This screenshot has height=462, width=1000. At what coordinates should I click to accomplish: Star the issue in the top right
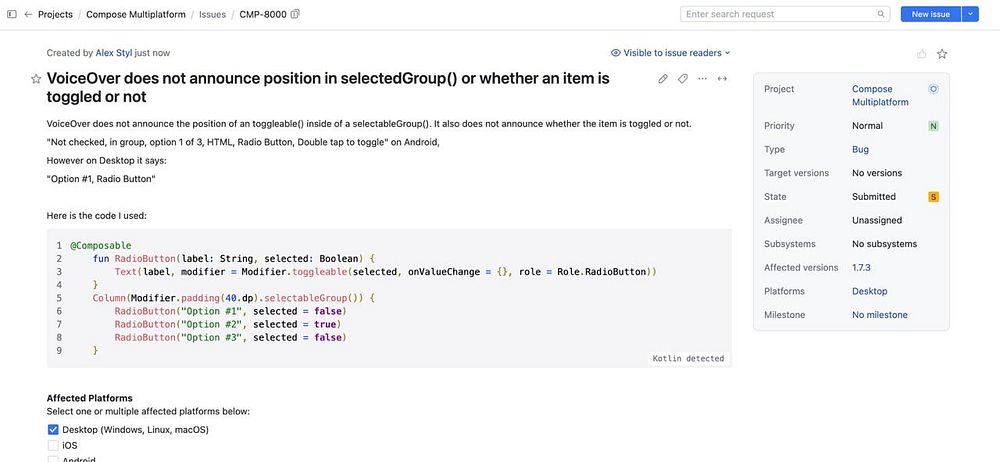click(x=941, y=54)
